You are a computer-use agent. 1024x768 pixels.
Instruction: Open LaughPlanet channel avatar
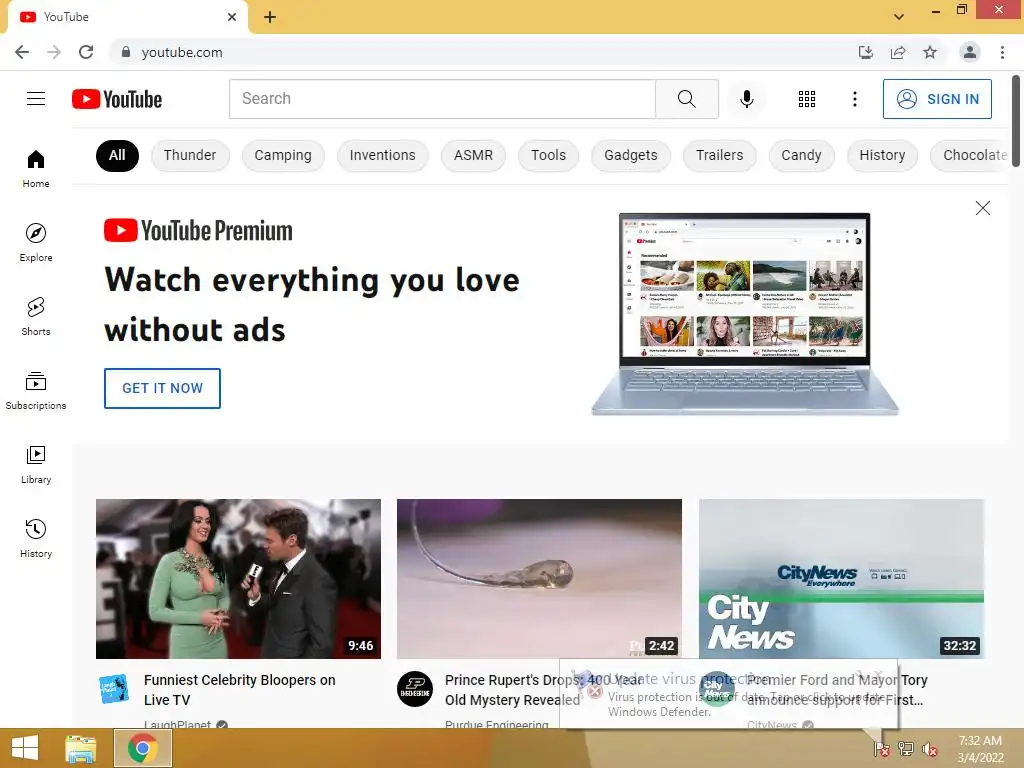click(x=114, y=689)
